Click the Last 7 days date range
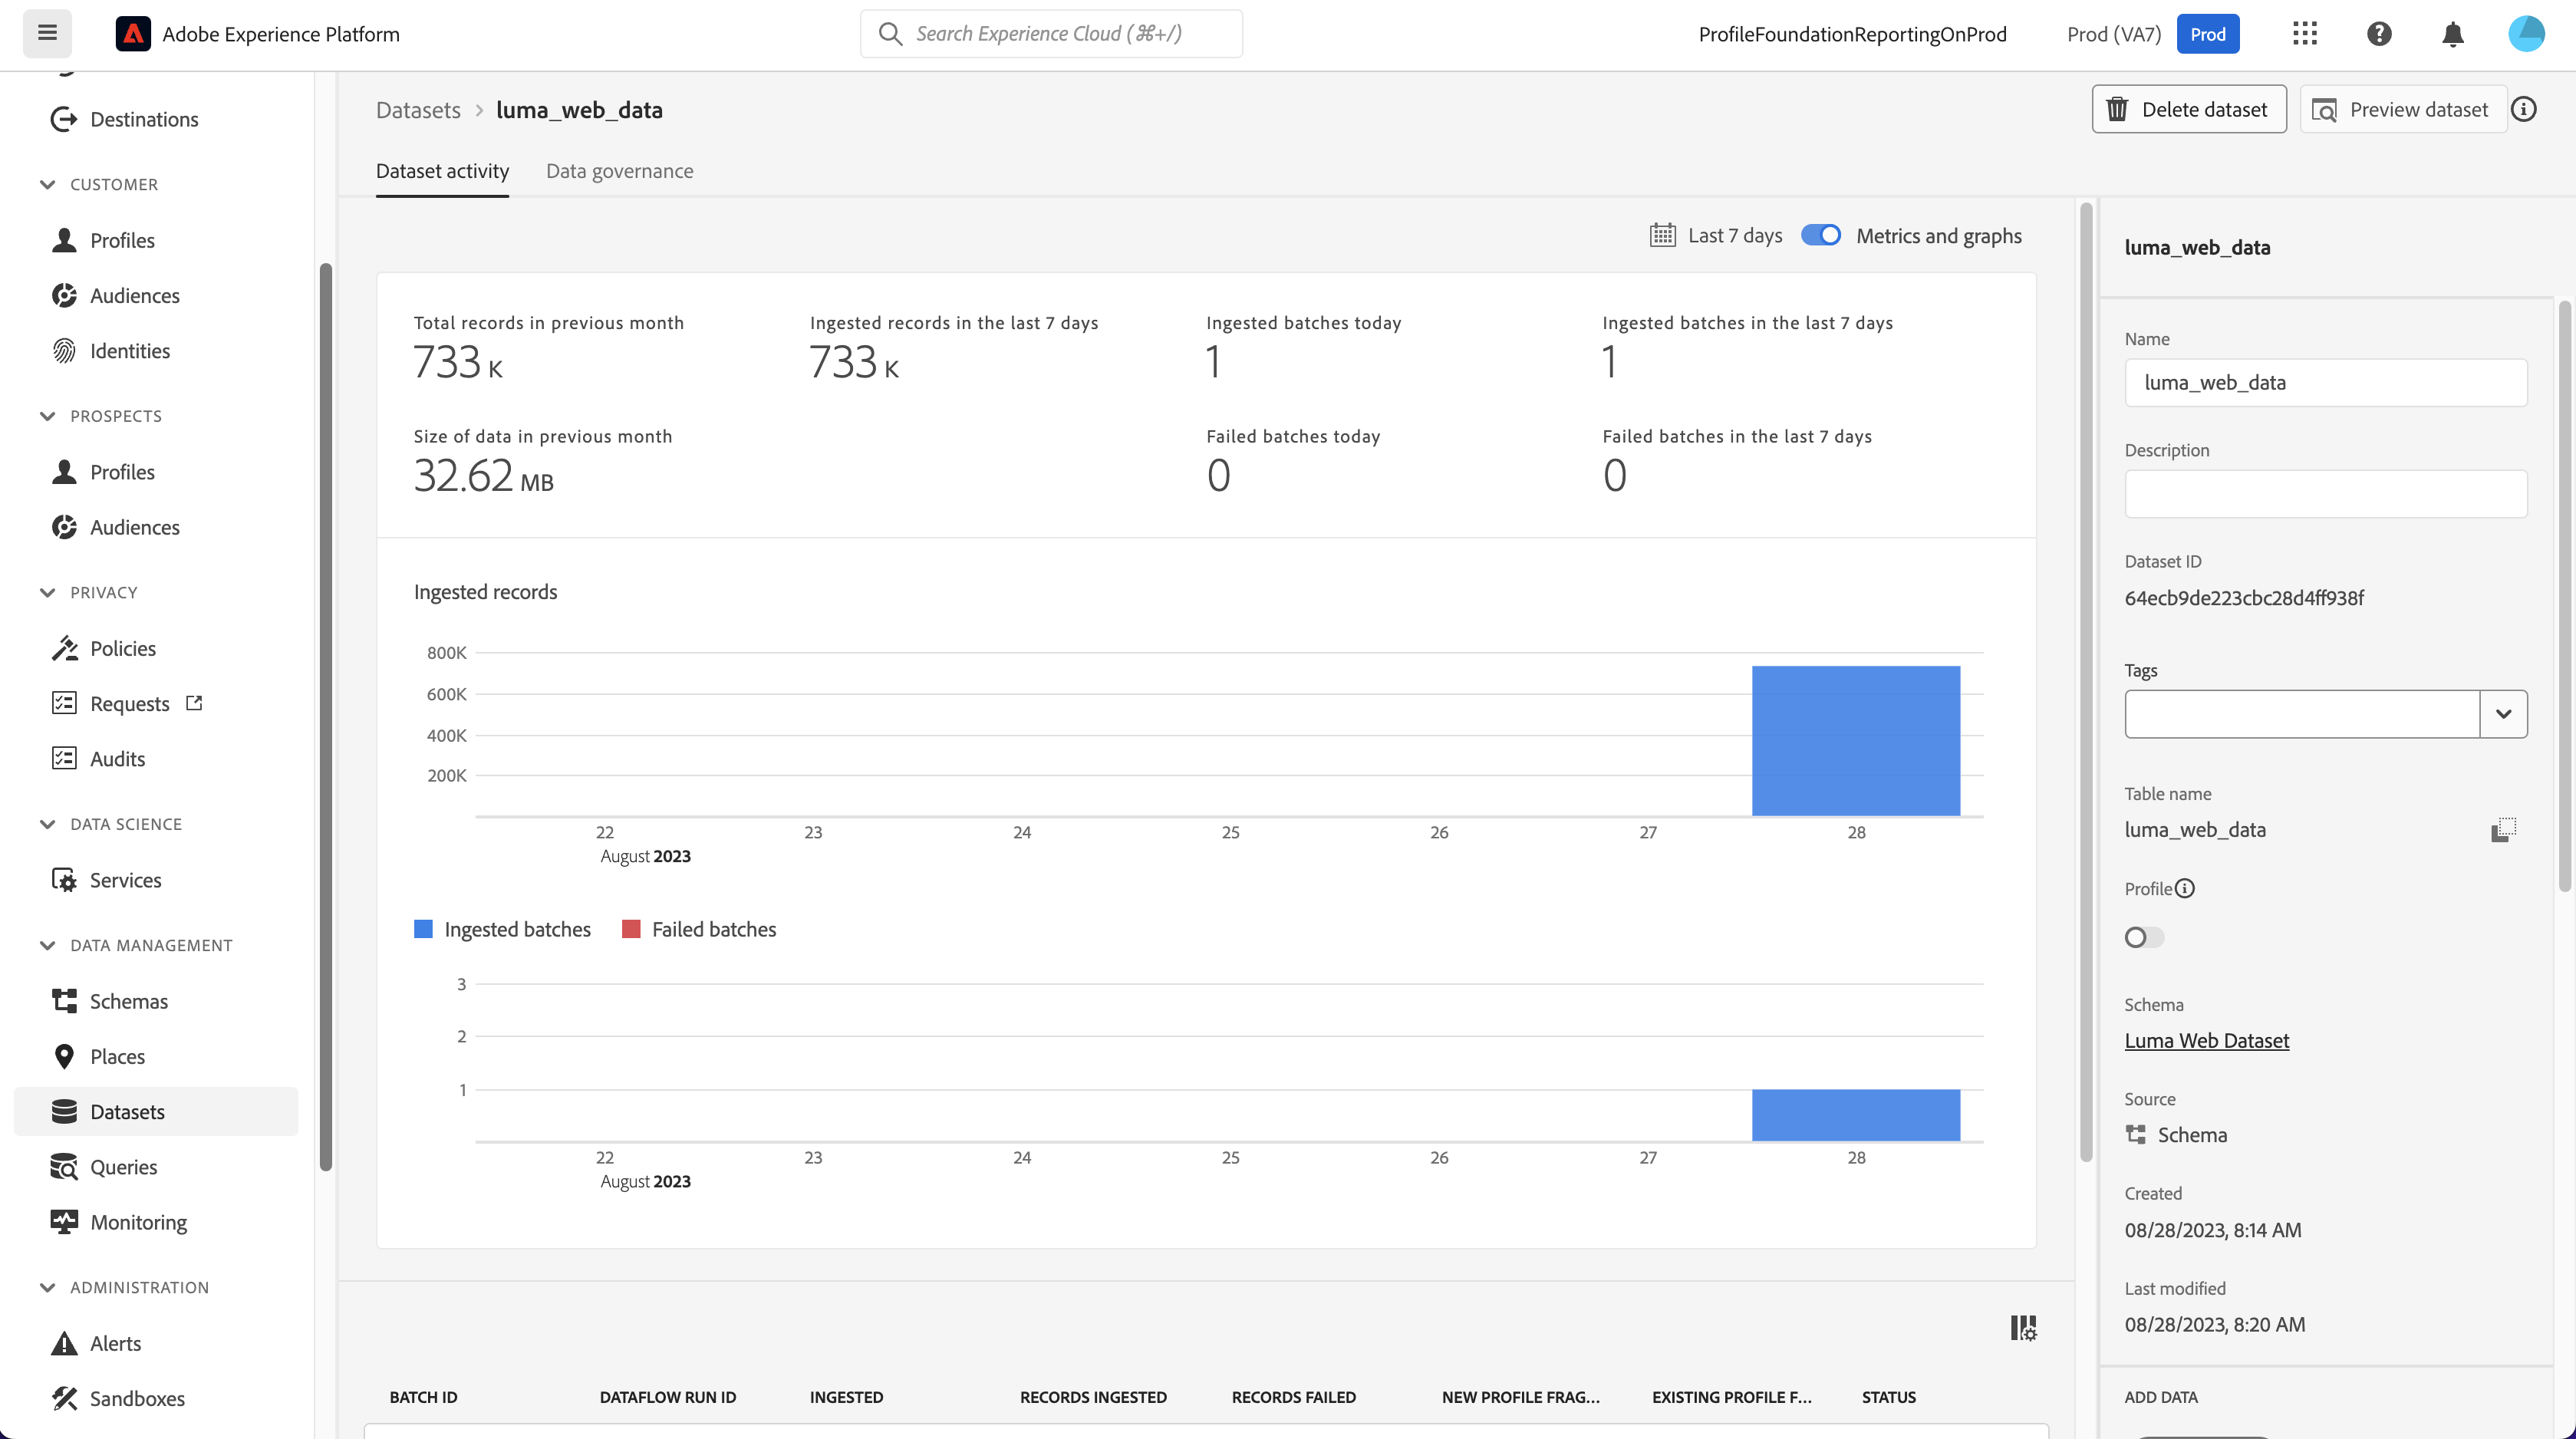Screen dimensions: 2576x1439 [x=1735, y=235]
